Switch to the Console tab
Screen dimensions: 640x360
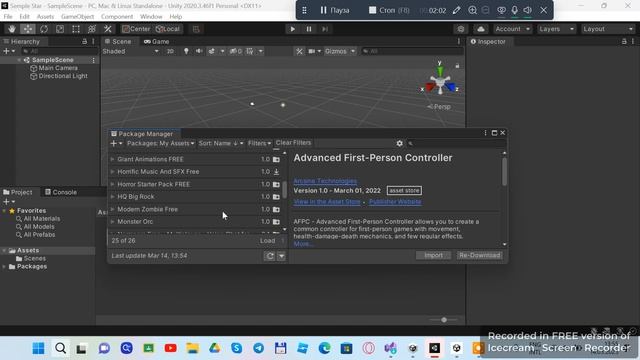tap(61, 192)
